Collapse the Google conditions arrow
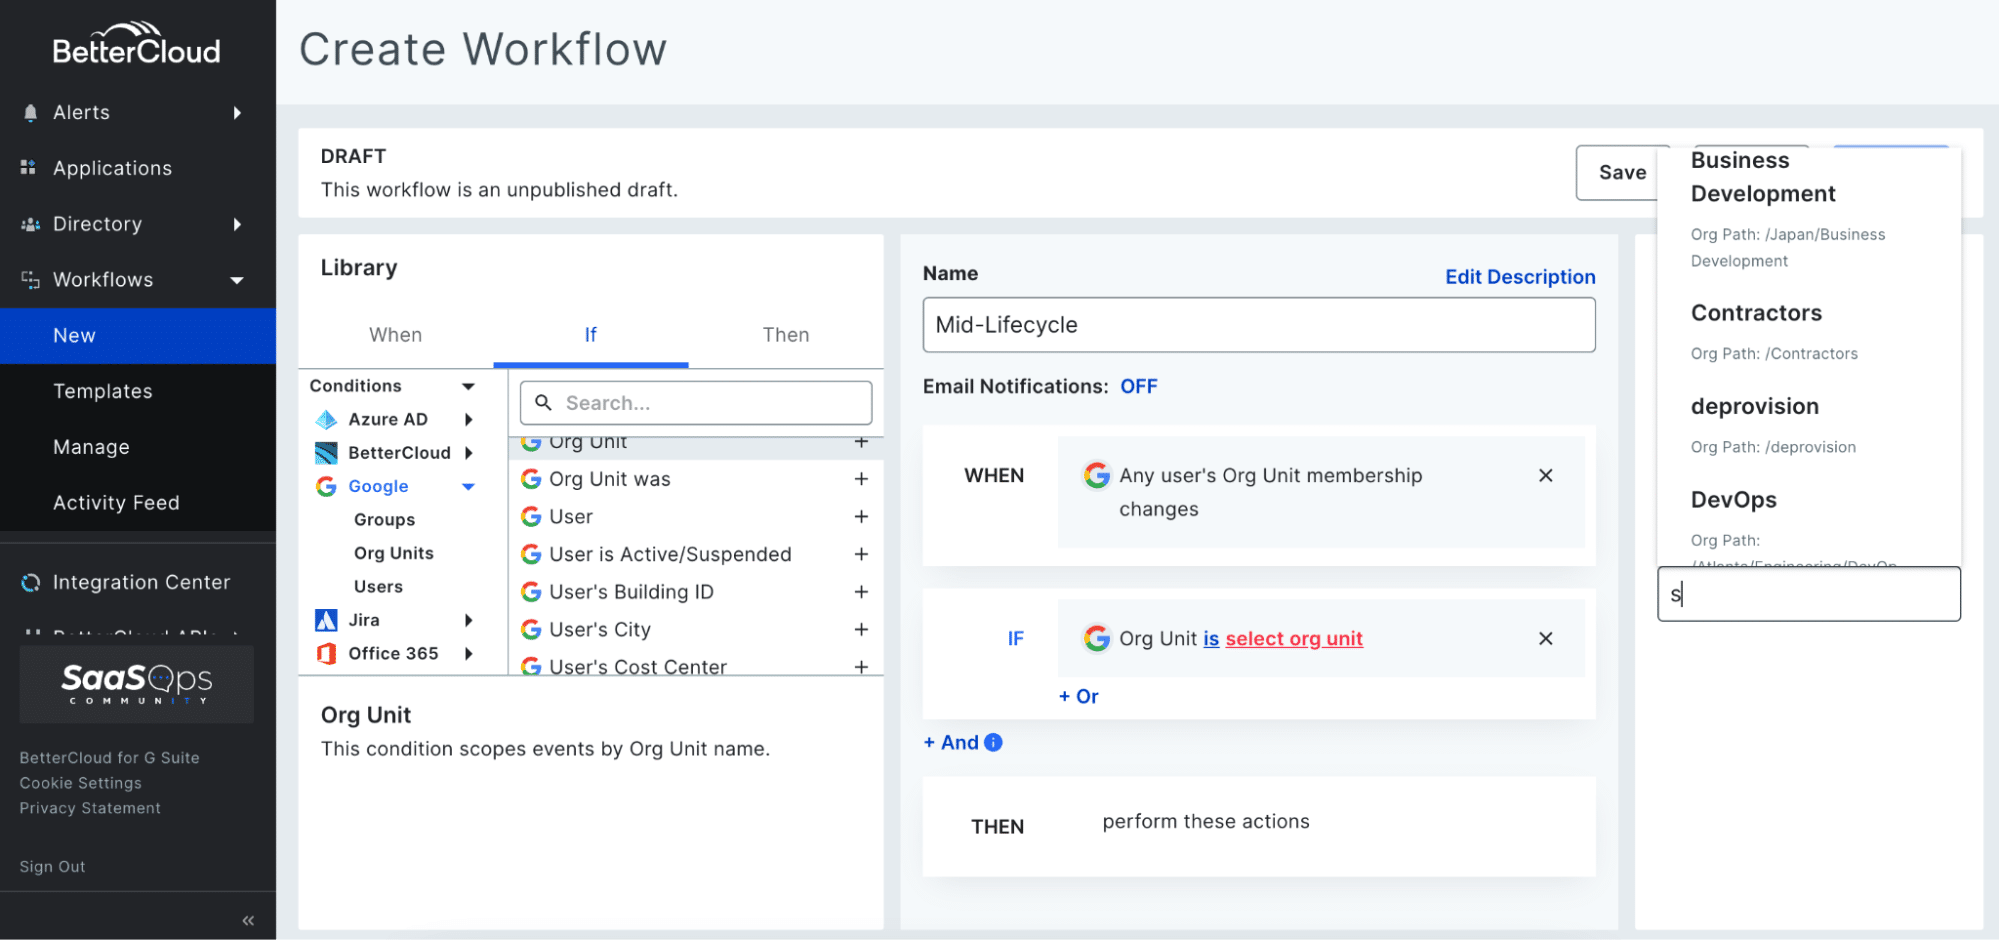 [468, 487]
